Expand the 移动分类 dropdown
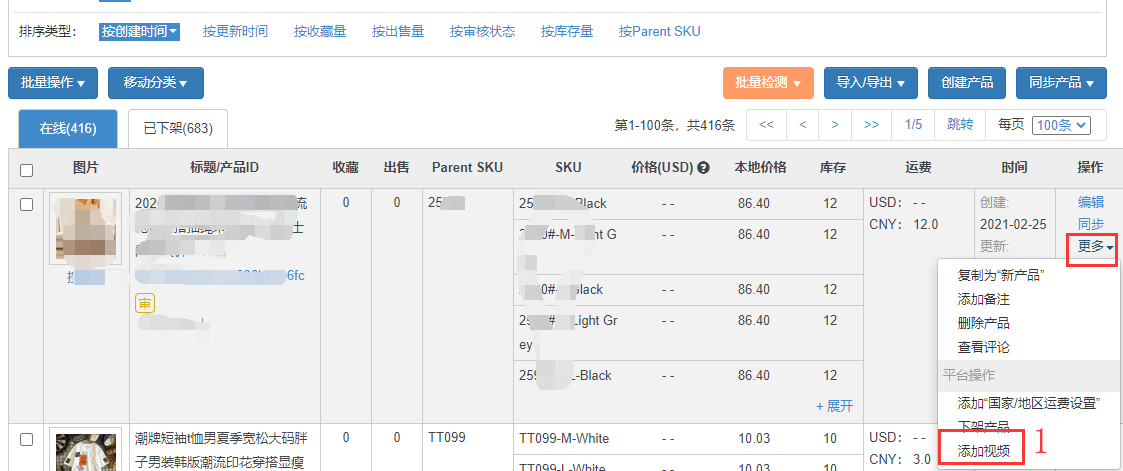1123x471 pixels. [x=155, y=83]
